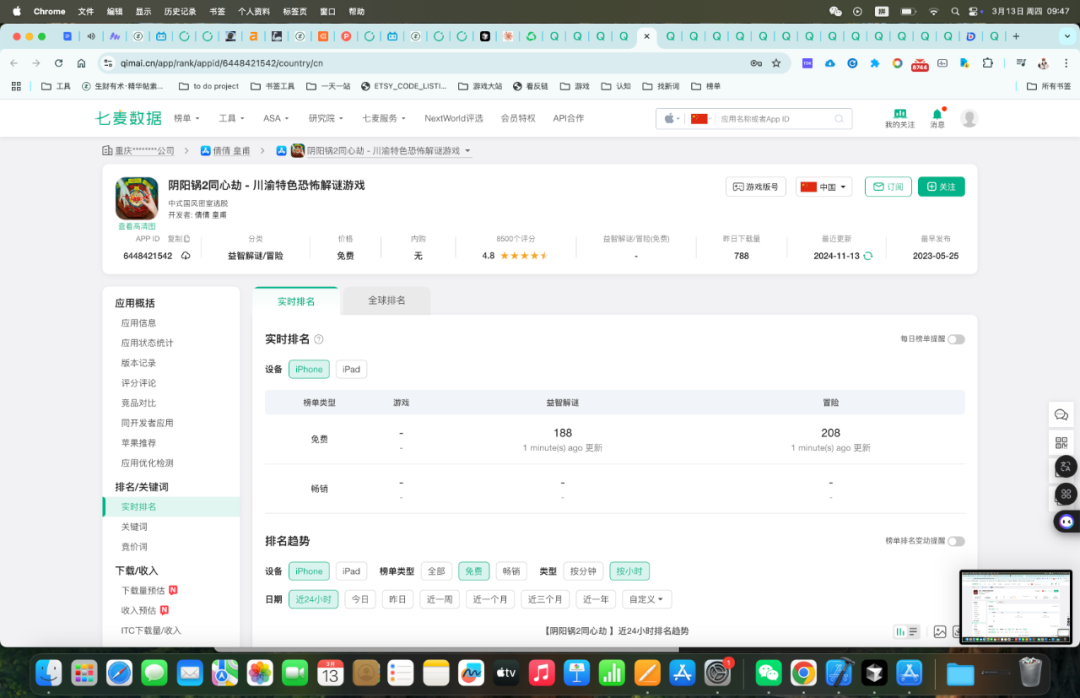Screen dimensions: 1080x698
Task: Select 近三个月 date range
Action: pyautogui.click(x=545, y=599)
